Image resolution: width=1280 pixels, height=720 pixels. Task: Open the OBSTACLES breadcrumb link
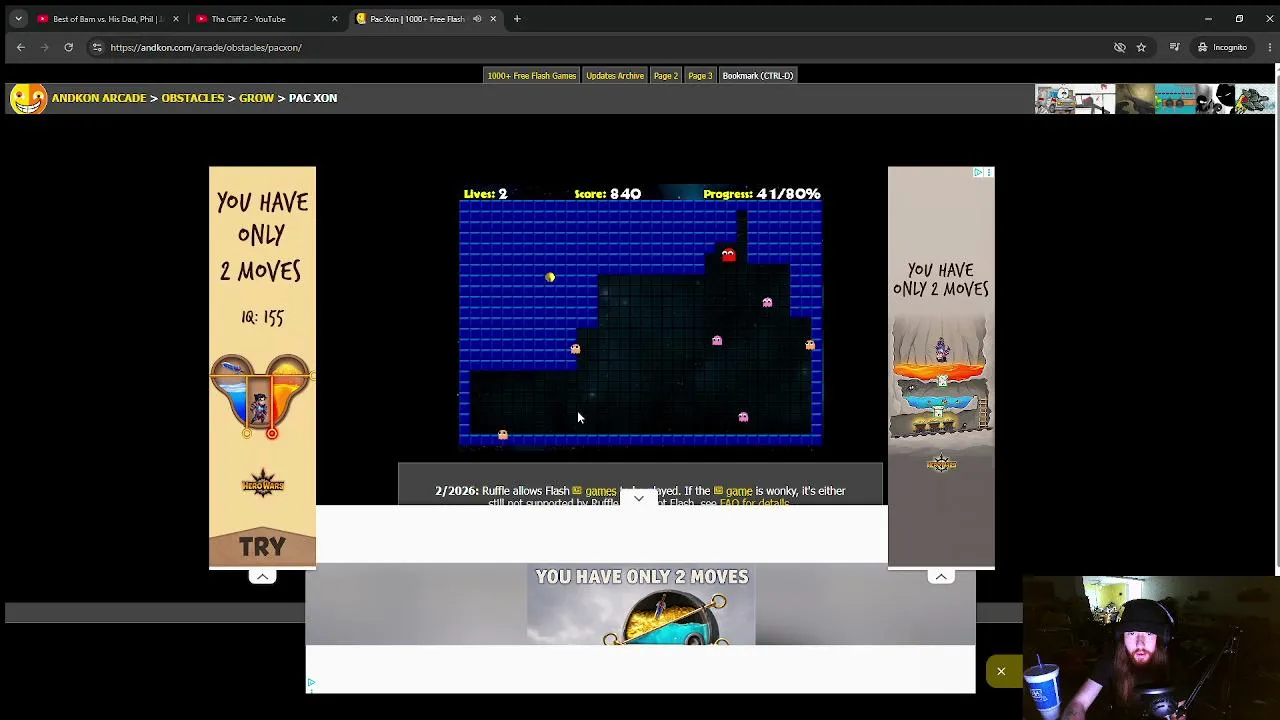[x=193, y=98]
